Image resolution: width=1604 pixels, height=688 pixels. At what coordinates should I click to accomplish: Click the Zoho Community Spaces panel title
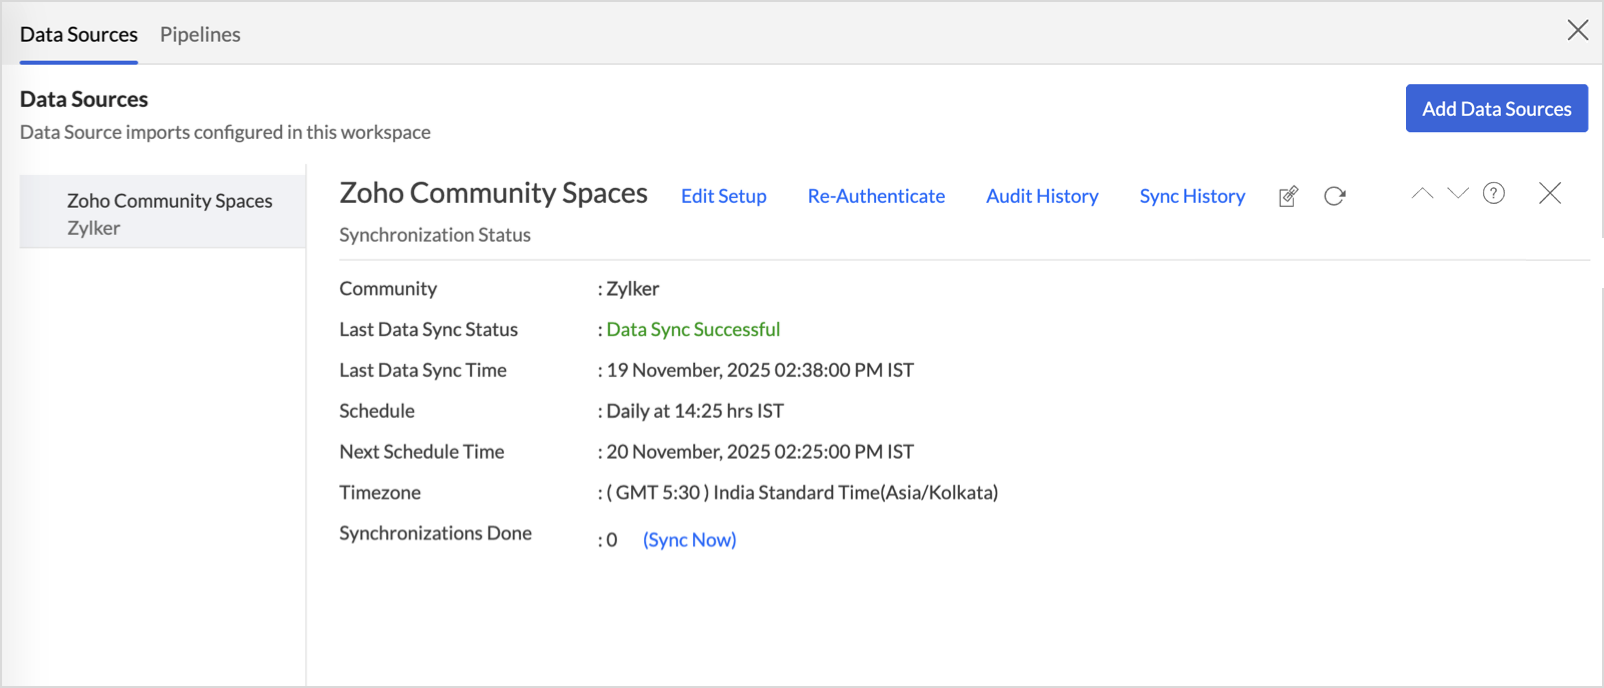point(493,193)
